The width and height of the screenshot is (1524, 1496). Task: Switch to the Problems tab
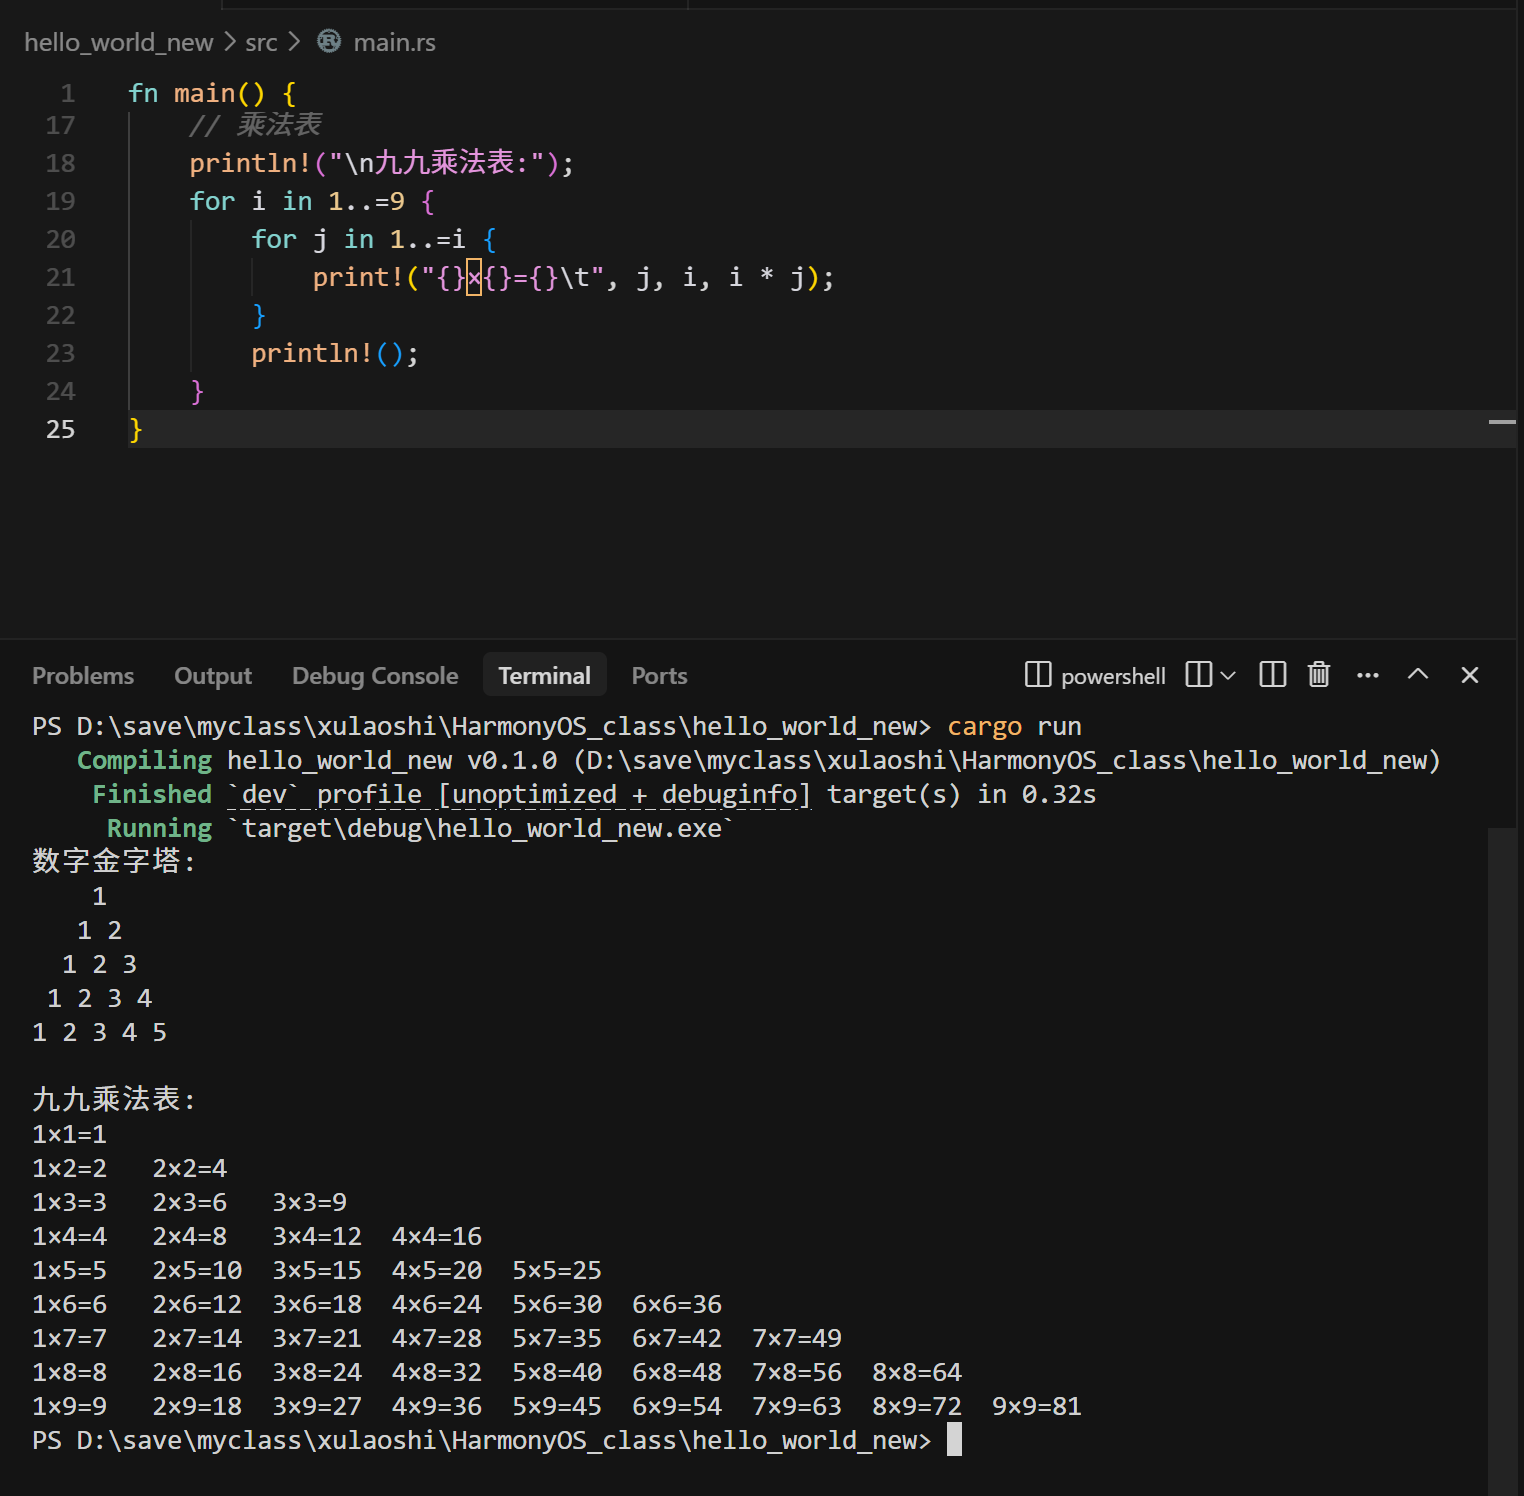coord(83,676)
